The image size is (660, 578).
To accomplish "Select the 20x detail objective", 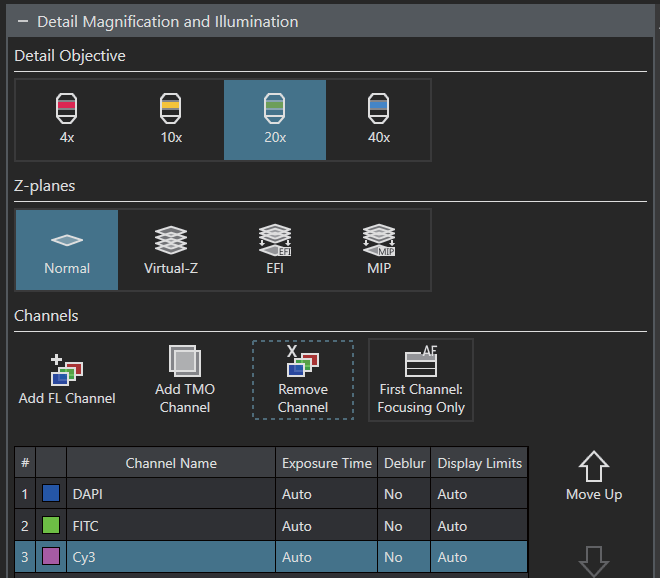I will click(x=275, y=119).
